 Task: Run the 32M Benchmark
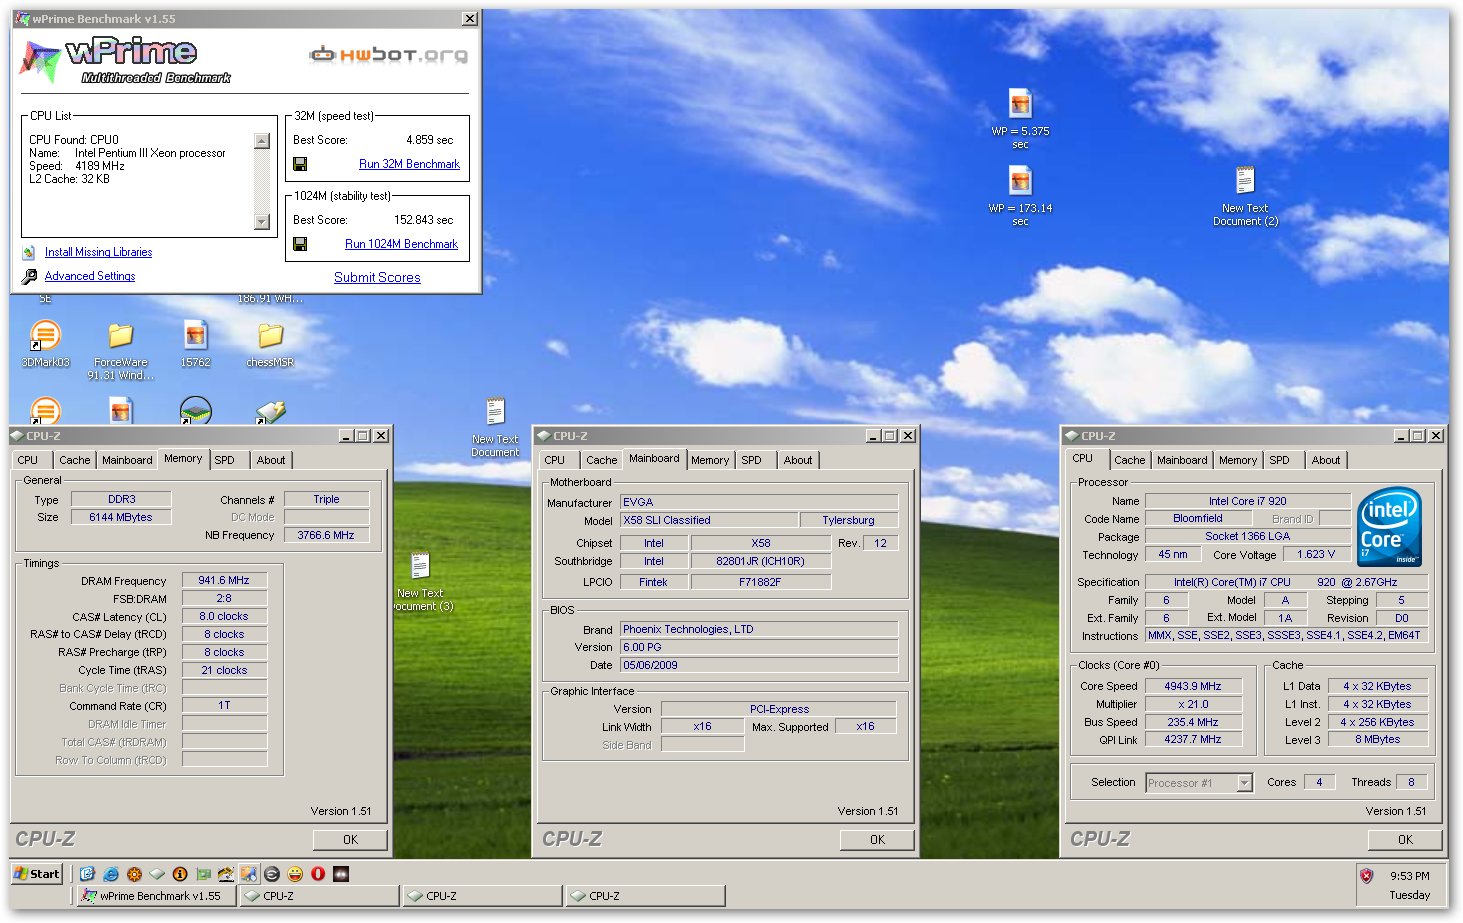(409, 164)
